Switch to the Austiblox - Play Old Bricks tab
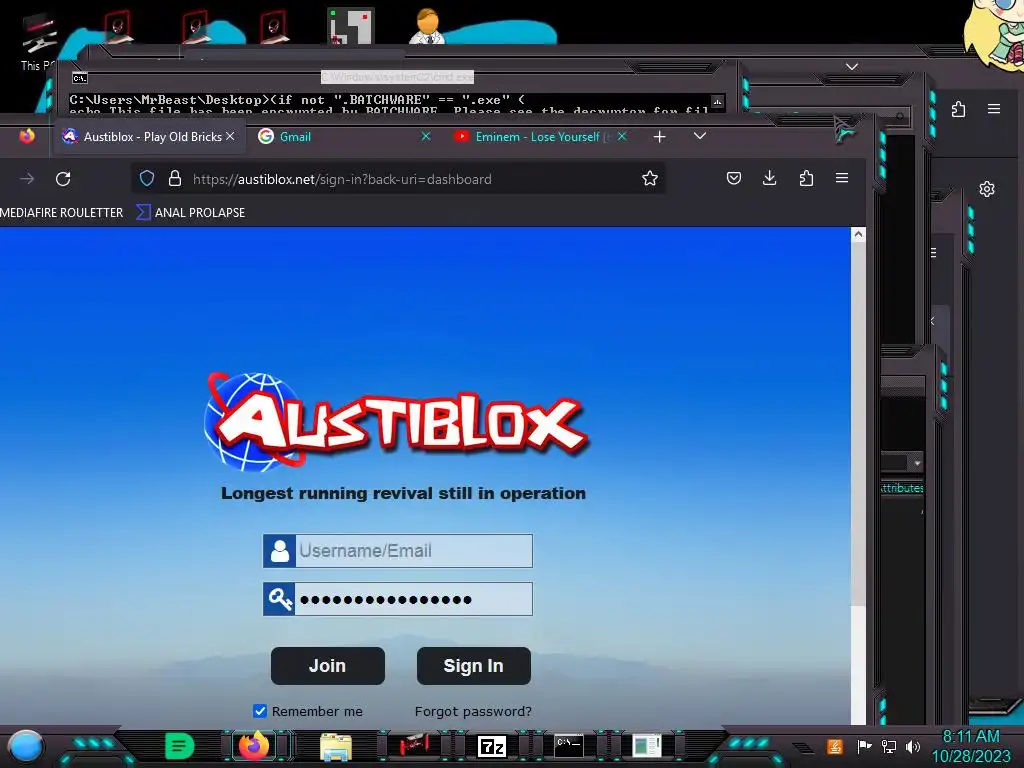This screenshot has height=768, width=1024. point(148,136)
